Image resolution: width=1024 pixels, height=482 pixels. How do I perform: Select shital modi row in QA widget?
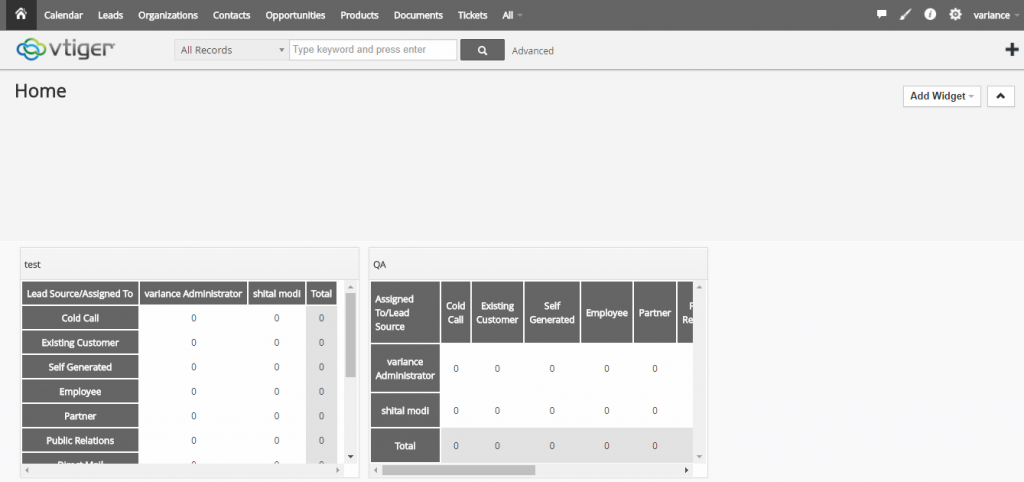tap(405, 410)
